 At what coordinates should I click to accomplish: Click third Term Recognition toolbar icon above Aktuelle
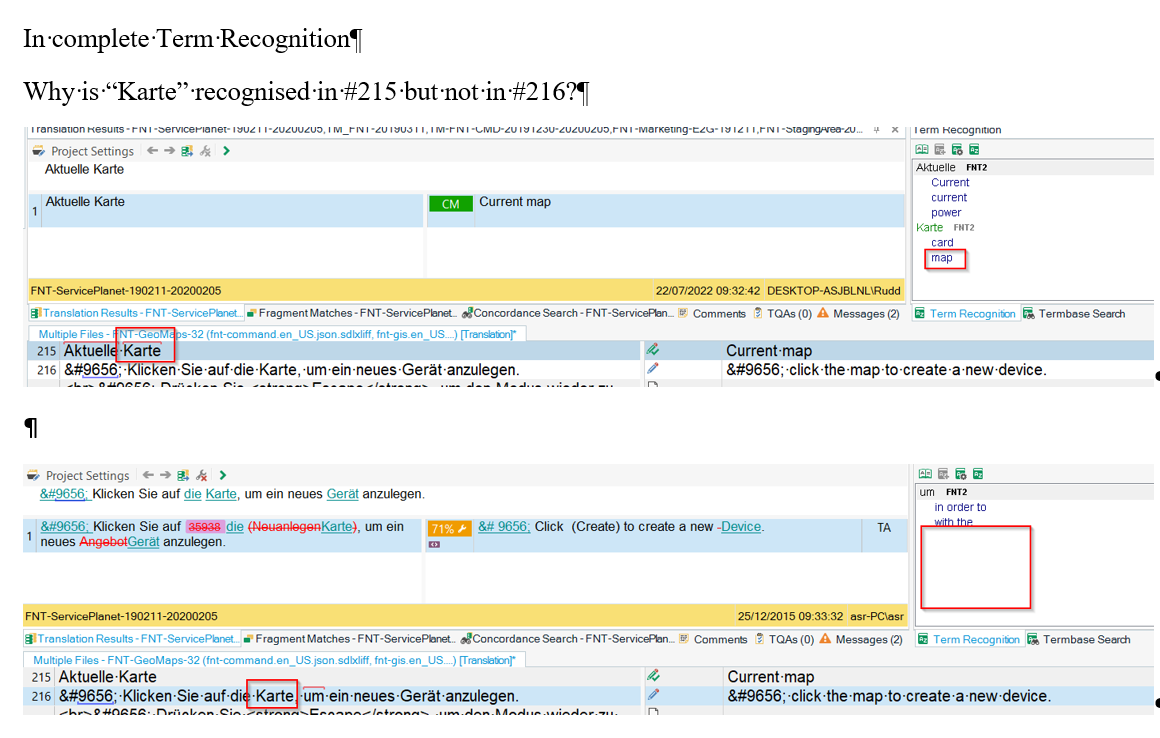click(957, 149)
